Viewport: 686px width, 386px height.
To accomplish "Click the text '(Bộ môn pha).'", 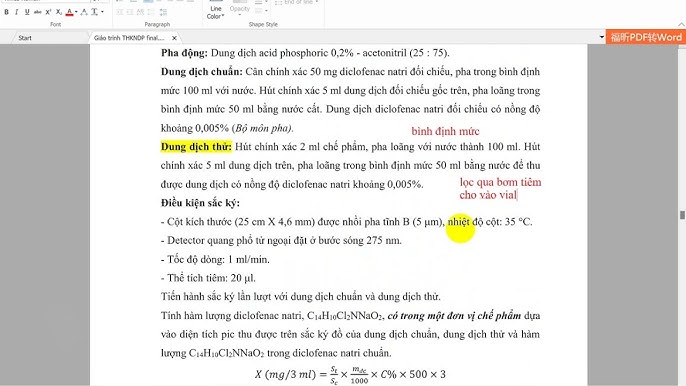I will 262,128.
